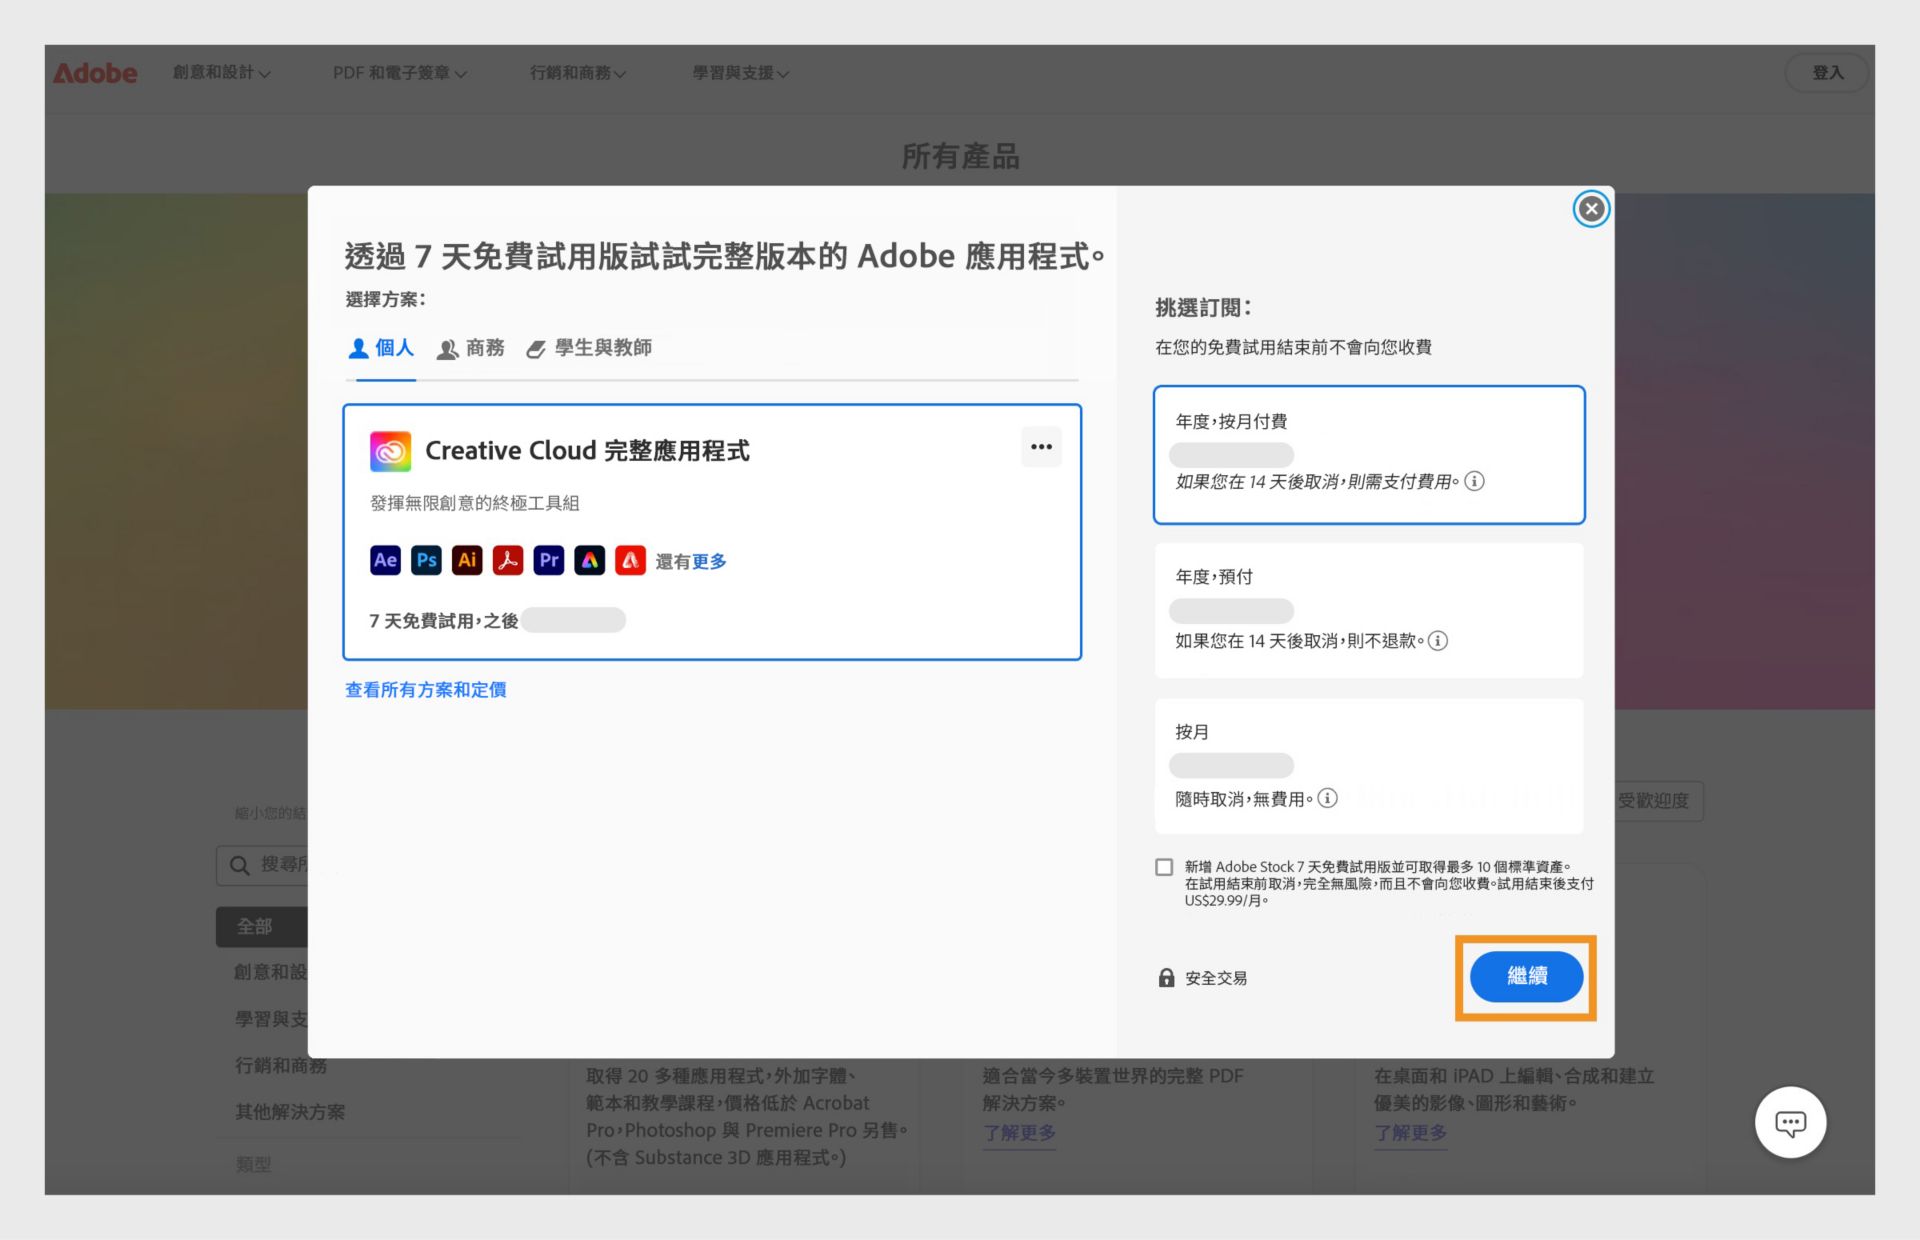Viewport: 1920px width, 1240px height.
Task: Enable the Adobe Stock free trial checkbox
Action: pos(1164,867)
